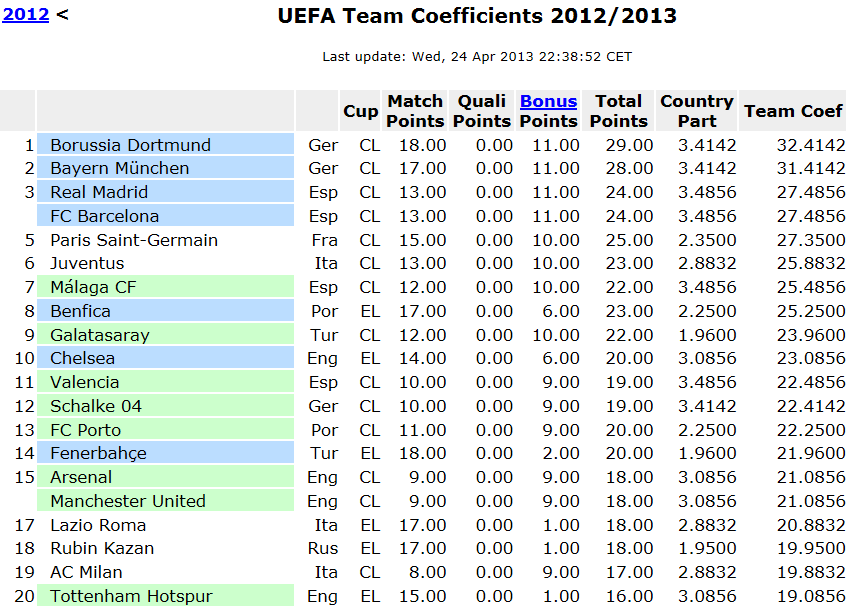
Task: Click the Bonus column header link
Action: click(548, 101)
